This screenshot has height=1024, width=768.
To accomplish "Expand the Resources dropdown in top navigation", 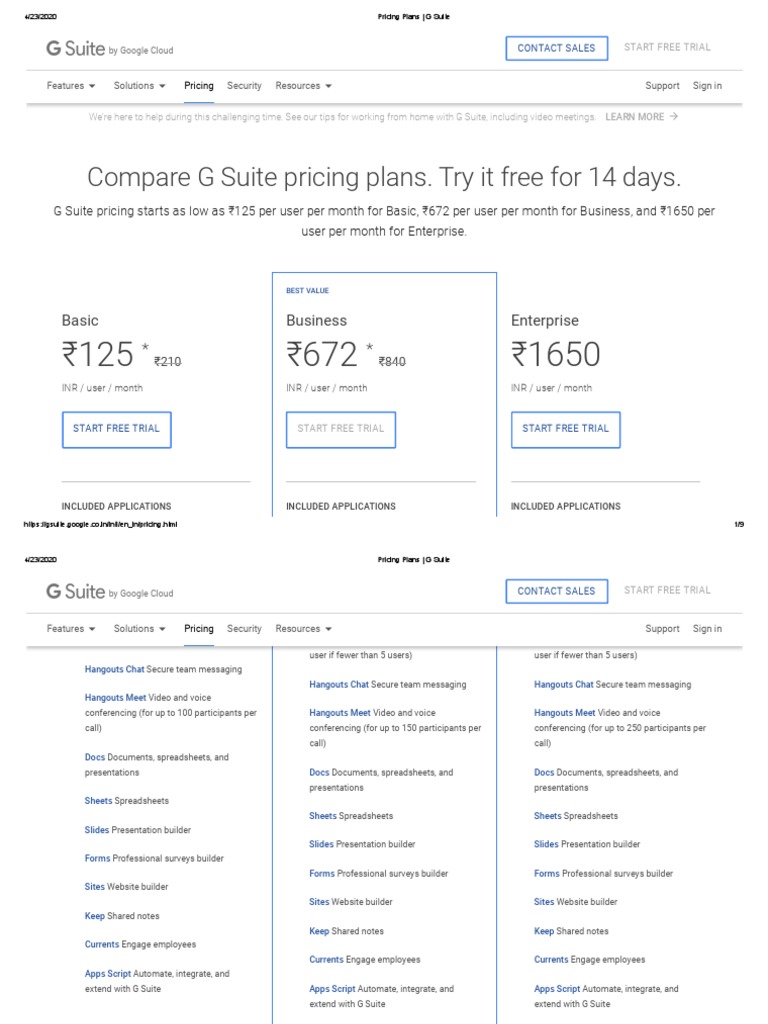I will point(303,86).
